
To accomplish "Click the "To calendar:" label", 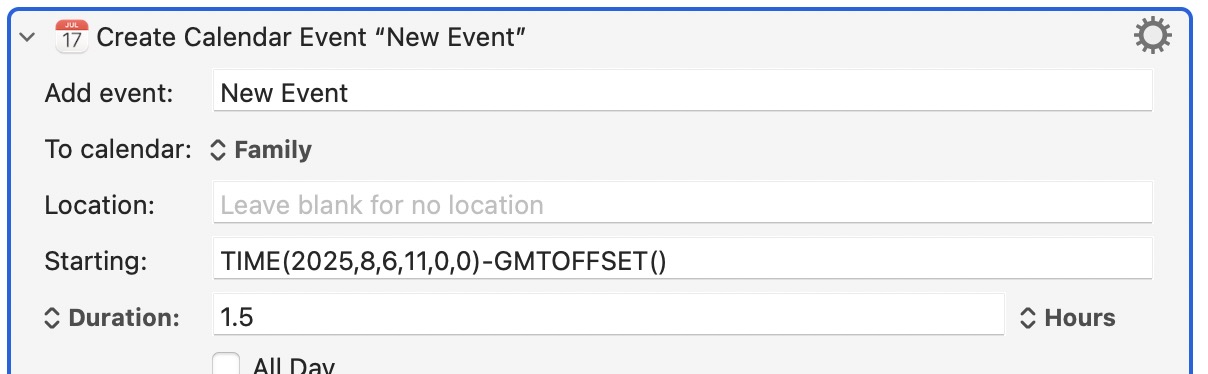I will pyautogui.click(x=118, y=150).
